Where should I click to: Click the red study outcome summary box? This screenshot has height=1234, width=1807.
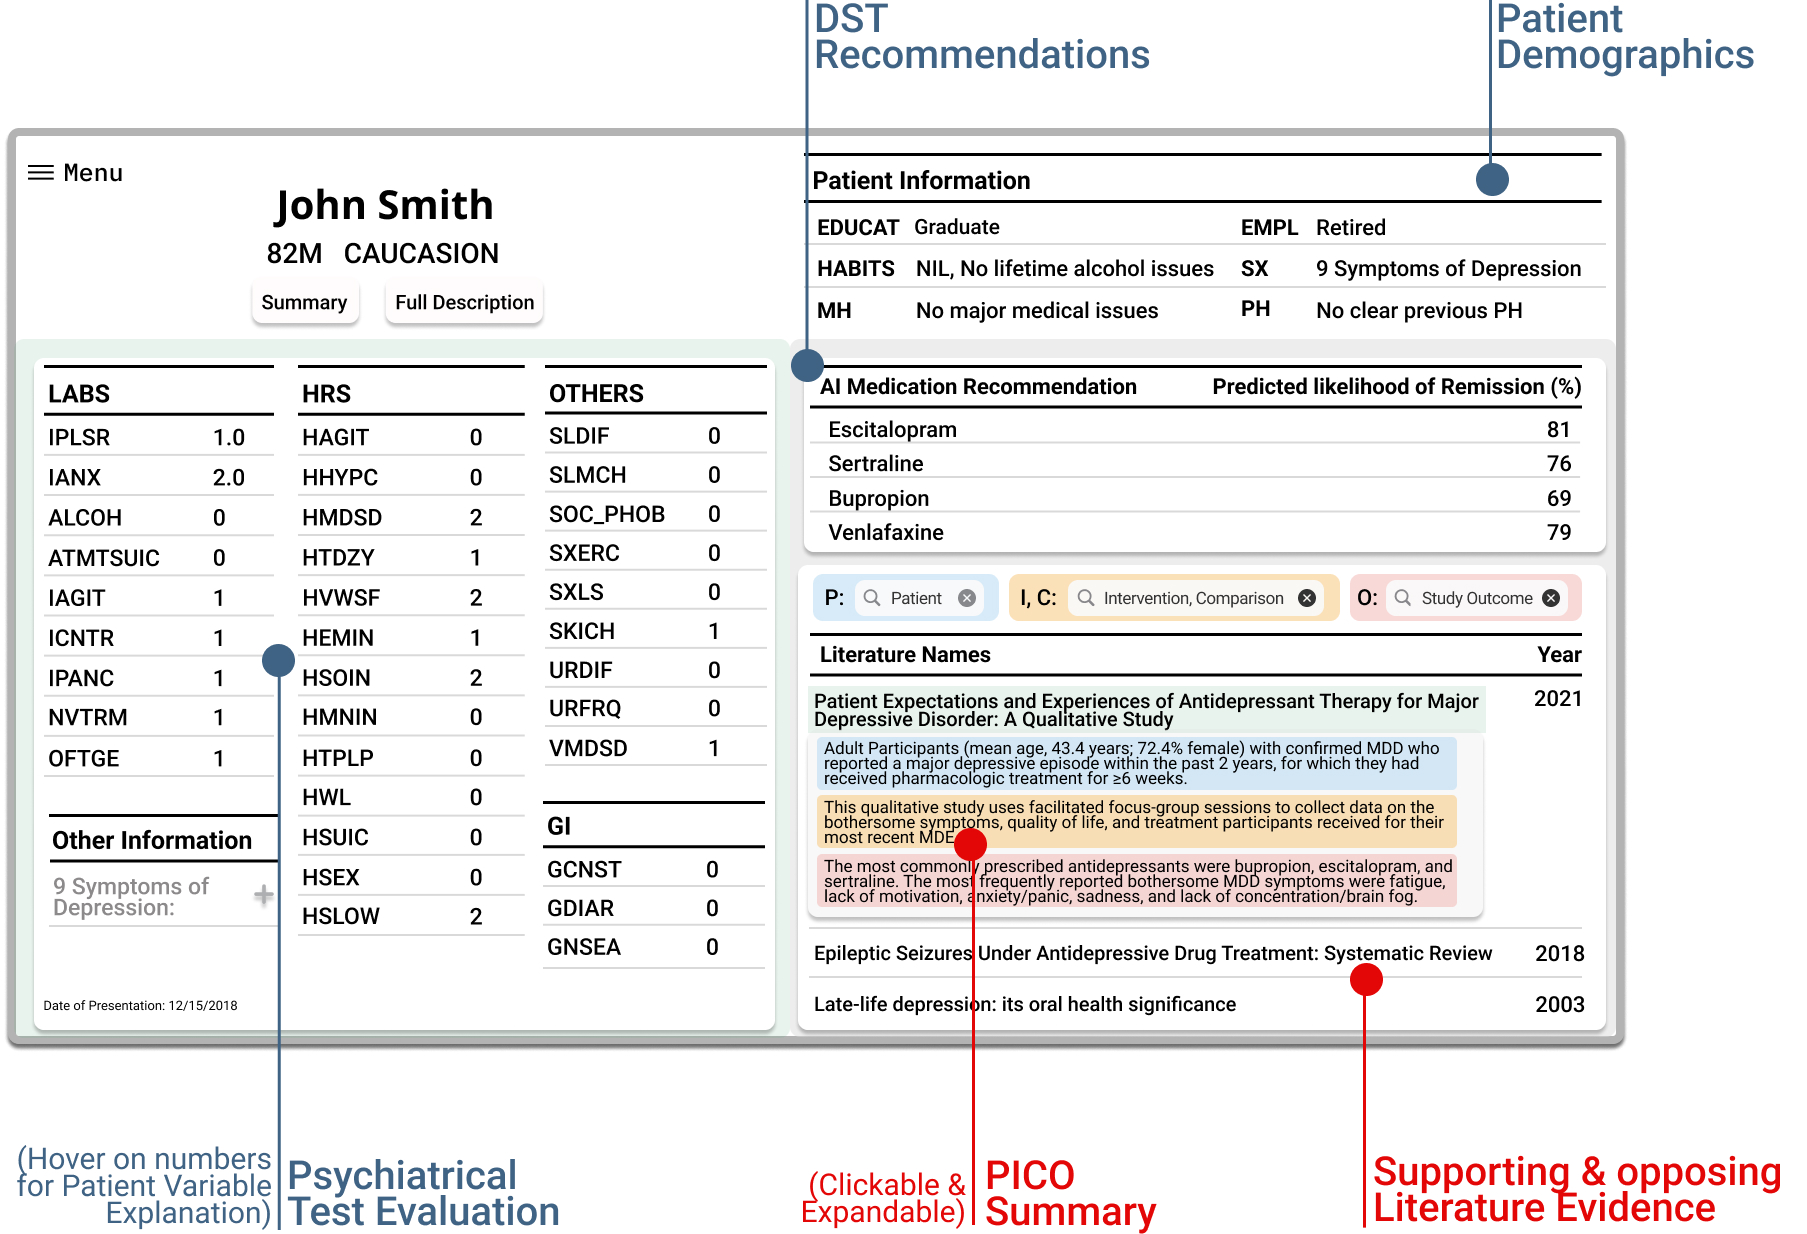(x=1136, y=881)
